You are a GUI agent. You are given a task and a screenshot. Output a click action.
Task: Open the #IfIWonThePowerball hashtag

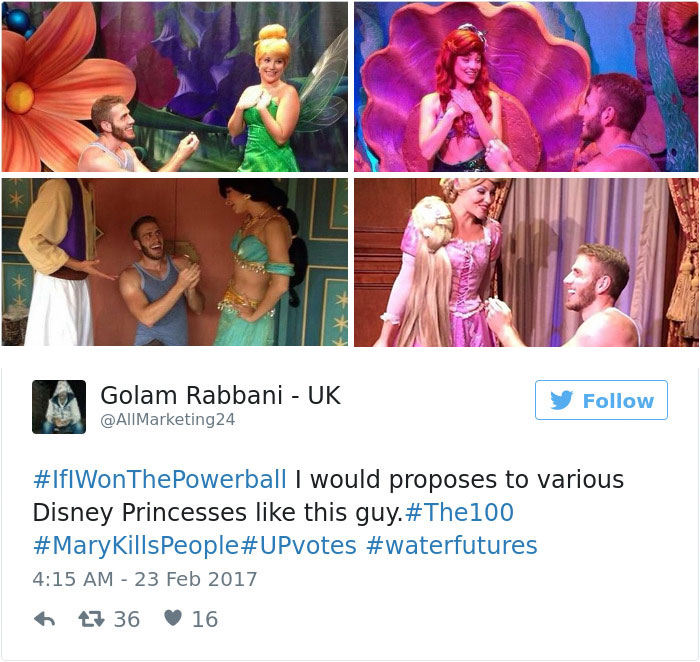point(160,479)
